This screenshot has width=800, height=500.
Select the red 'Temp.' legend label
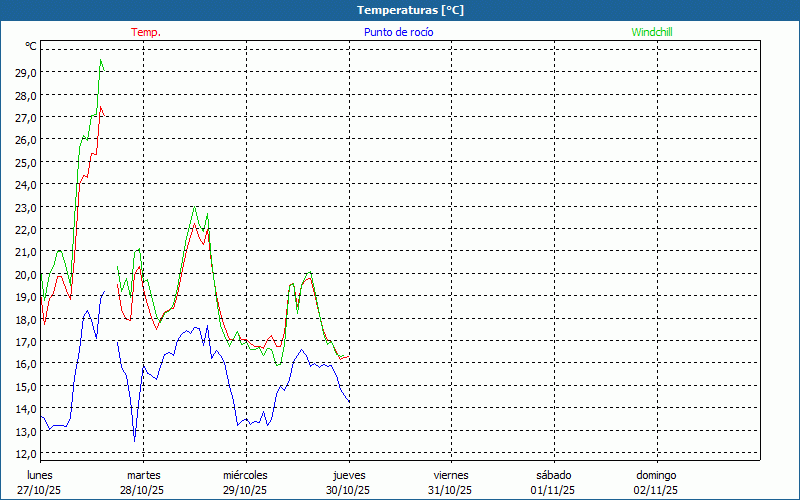[x=146, y=32]
